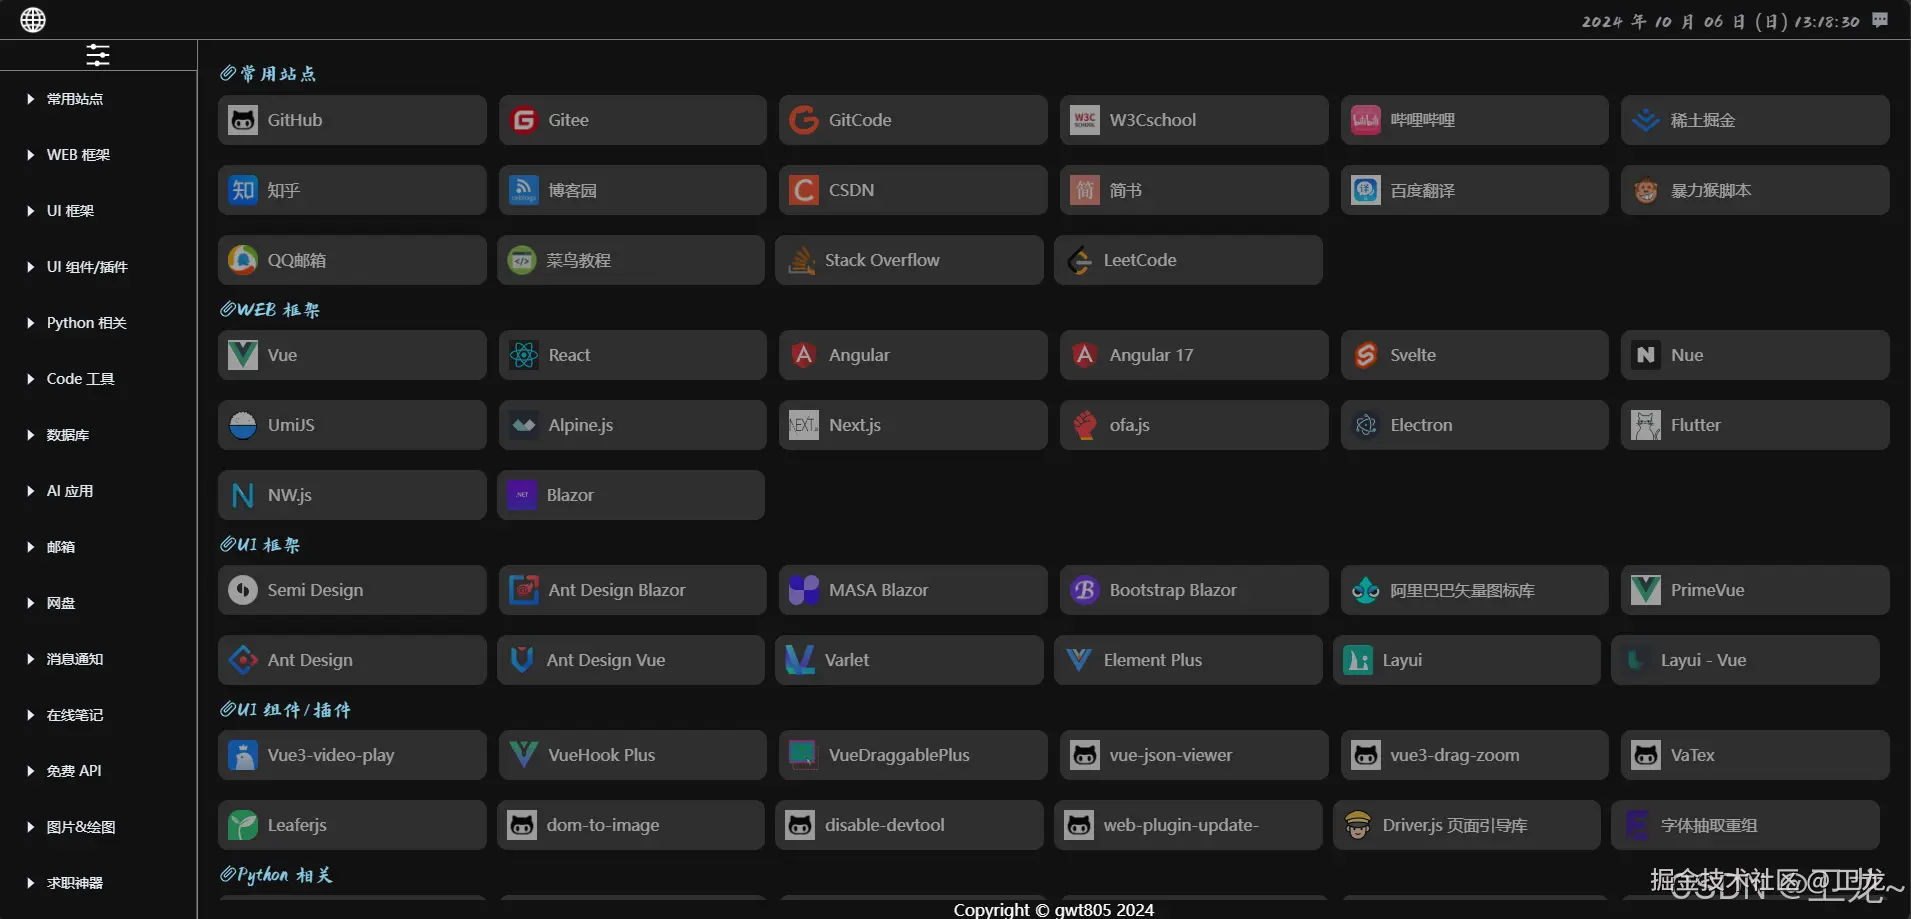Click the Driver.js mascot icon
1911x919 pixels.
point(1358,825)
